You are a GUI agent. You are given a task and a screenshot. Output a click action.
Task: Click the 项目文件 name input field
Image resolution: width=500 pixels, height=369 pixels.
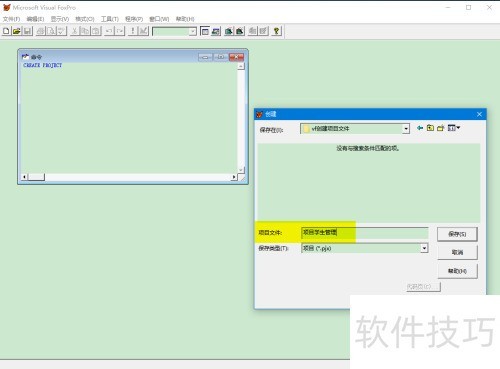click(365, 232)
